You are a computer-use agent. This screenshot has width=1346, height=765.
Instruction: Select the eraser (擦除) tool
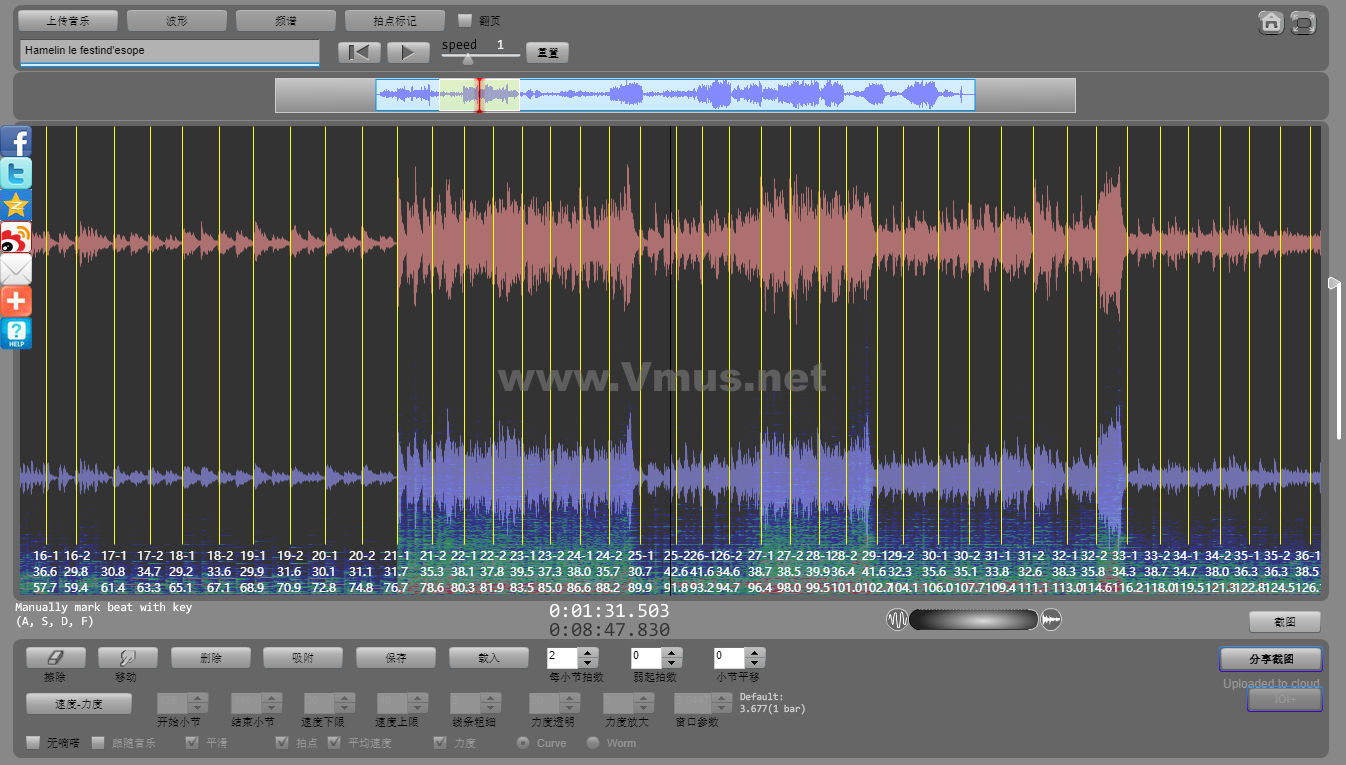[x=55, y=658]
